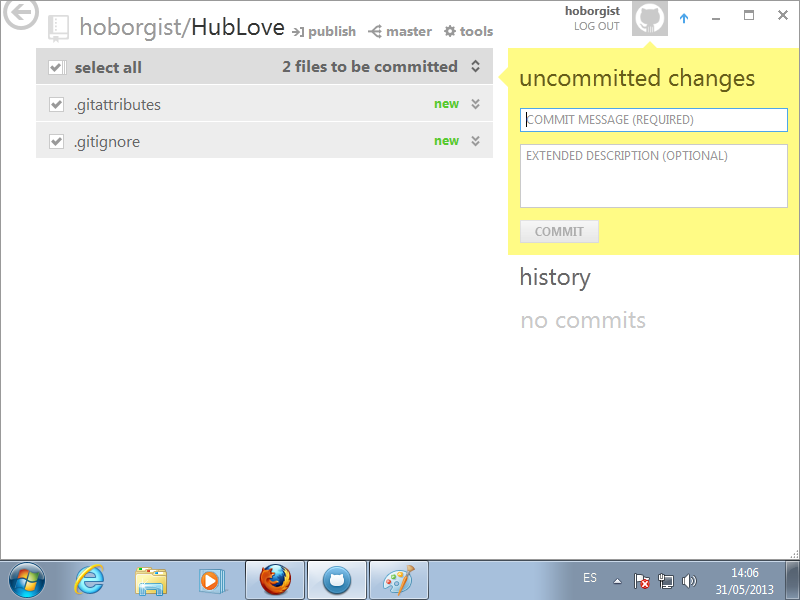Open Windows Explorer folder on taskbar
Image resolution: width=800 pixels, height=600 pixels.
[151, 581]
